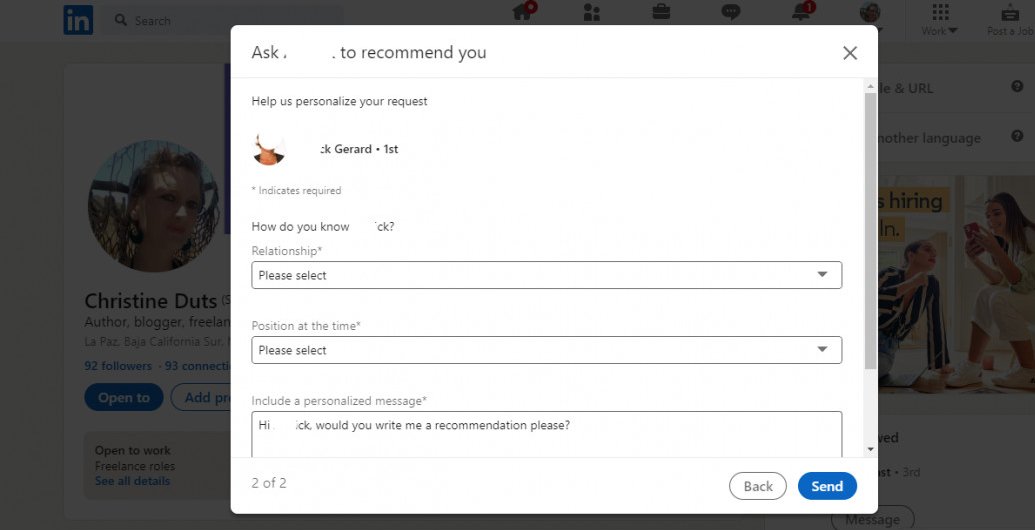
Task: Click the Send button
Action: click(x=827, y=486)
